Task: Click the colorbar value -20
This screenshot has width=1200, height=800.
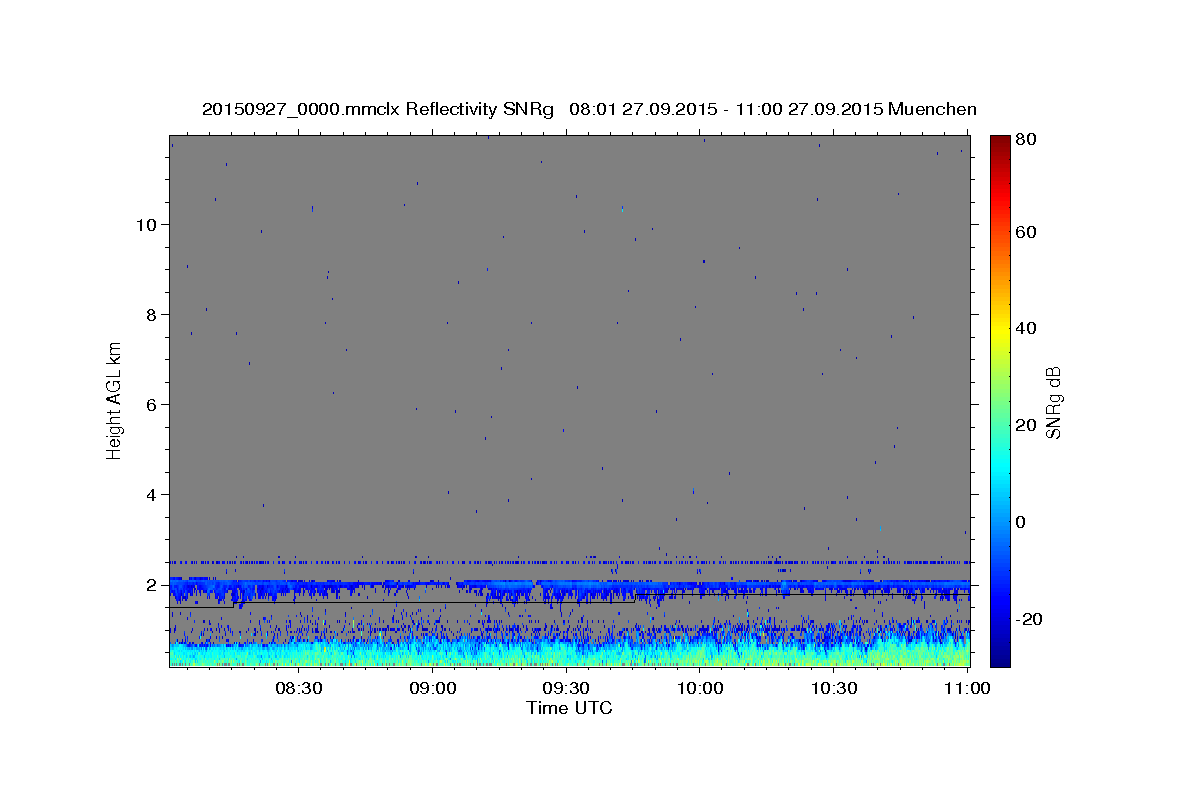Action: click(1030, 619)
